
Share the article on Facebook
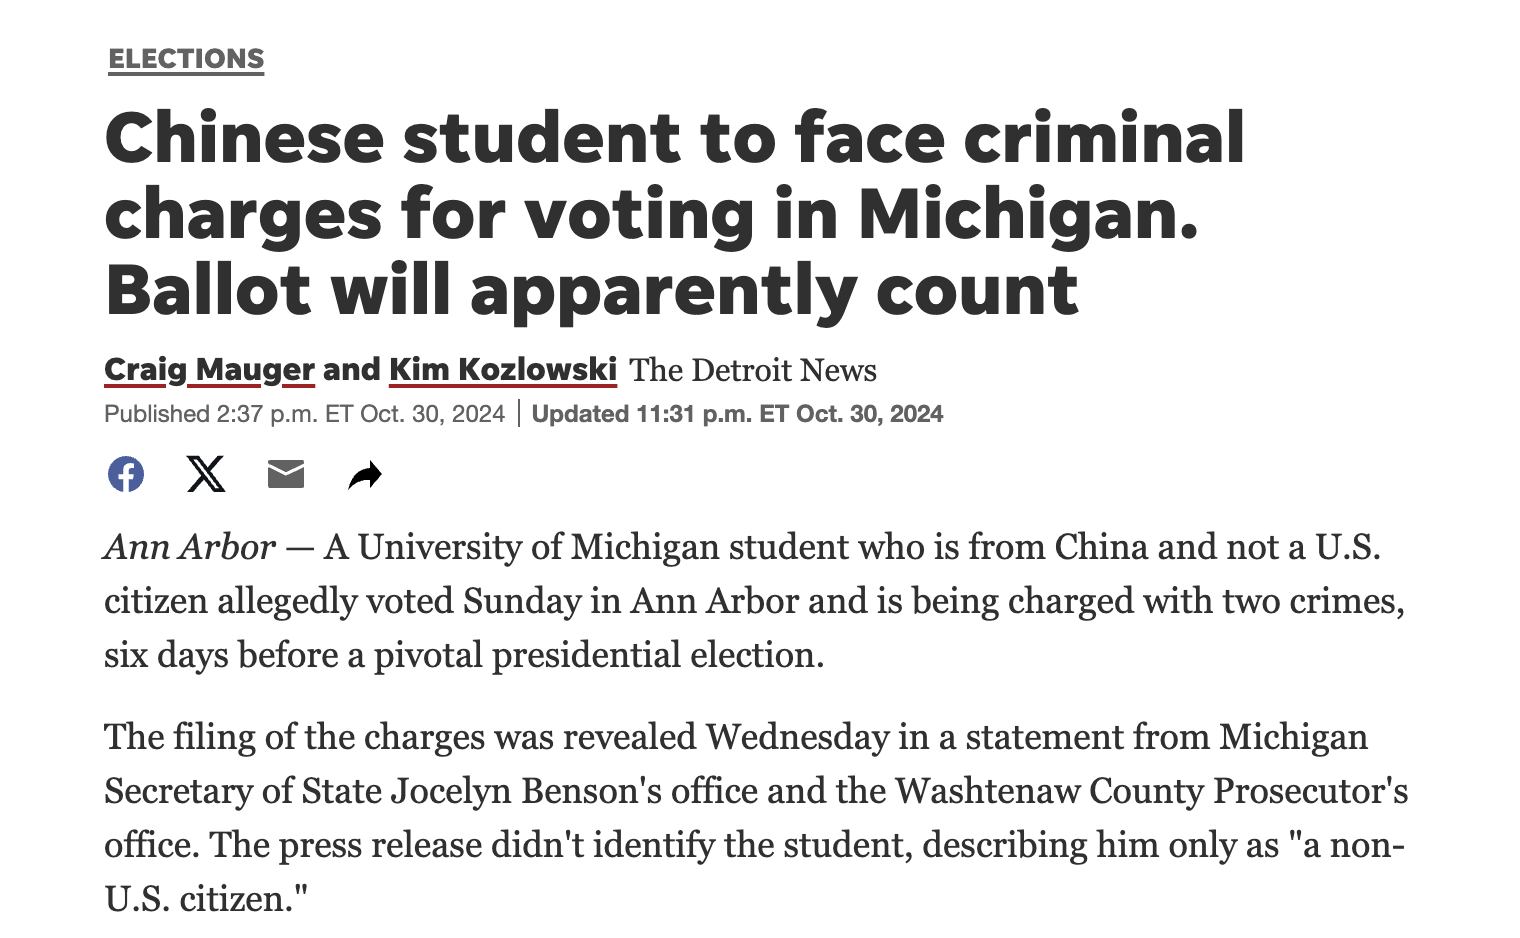coord(126,474)
